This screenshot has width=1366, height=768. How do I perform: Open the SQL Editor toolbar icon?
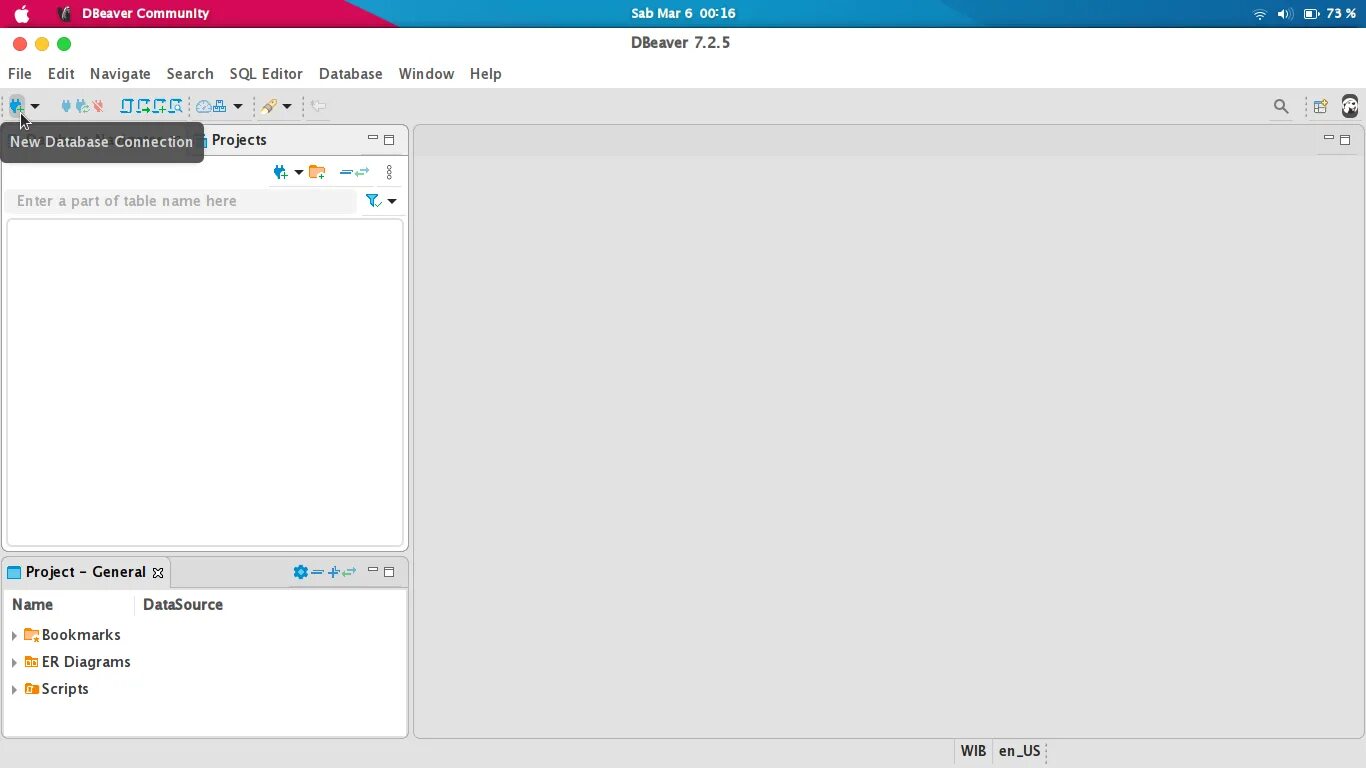(127, 106)
